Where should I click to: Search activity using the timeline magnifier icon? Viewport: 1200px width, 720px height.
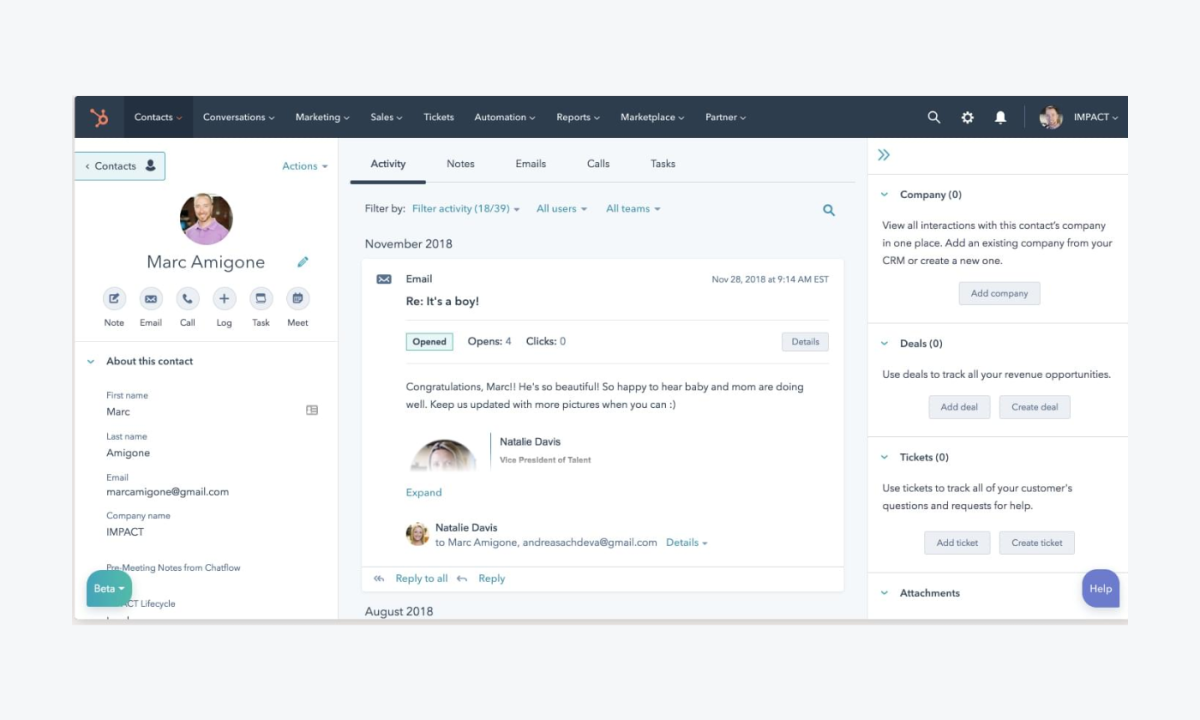click(x=828, y=210)
